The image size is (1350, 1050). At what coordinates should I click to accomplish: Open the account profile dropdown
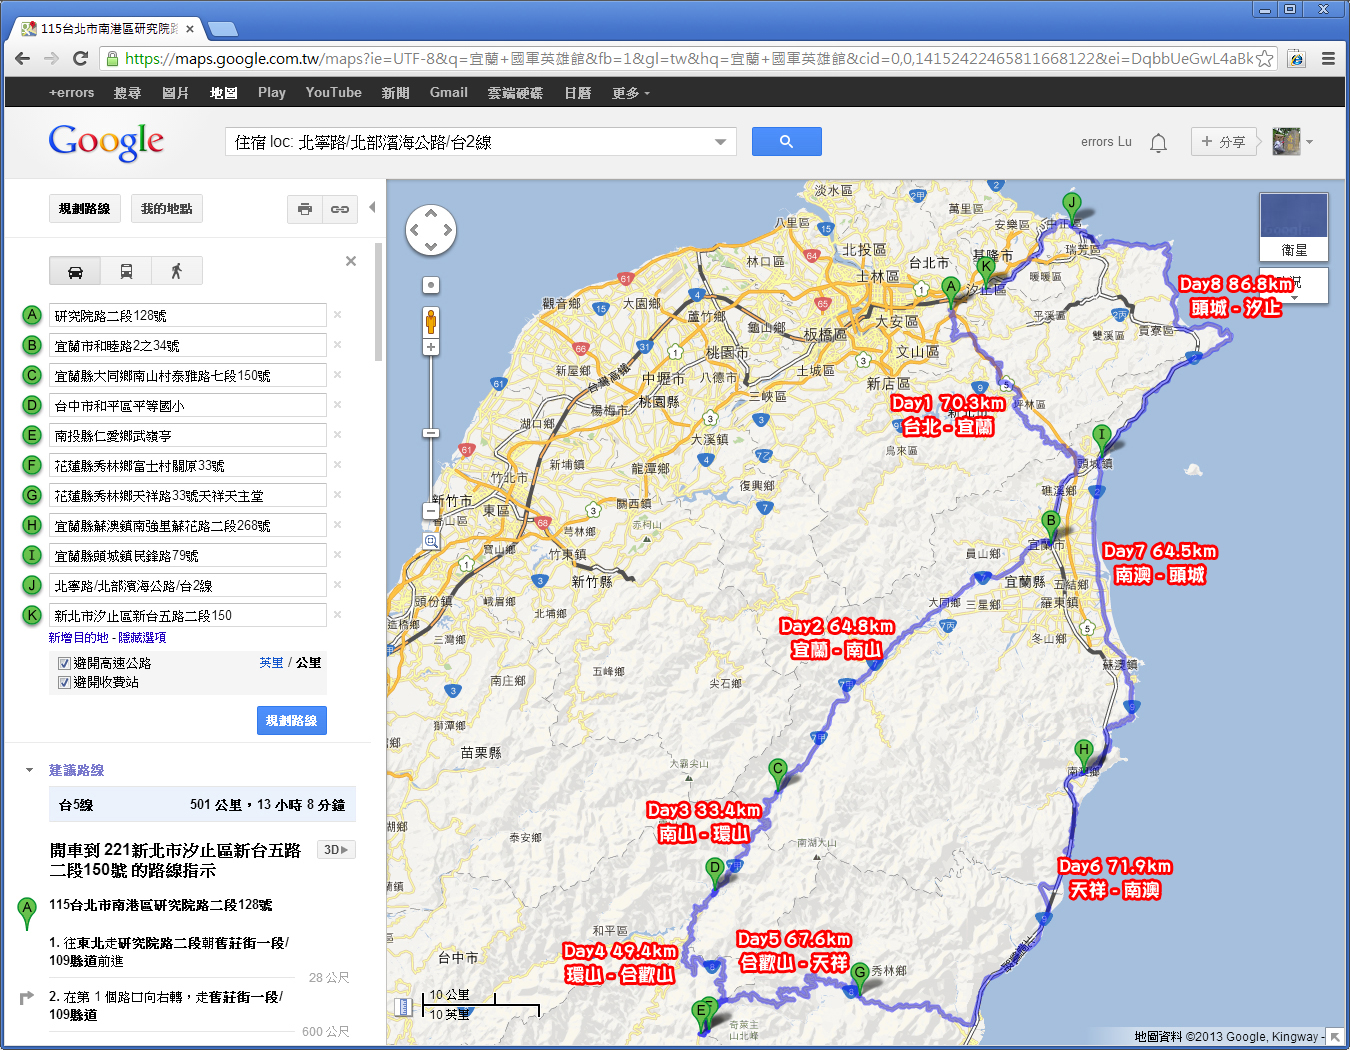1292,142
